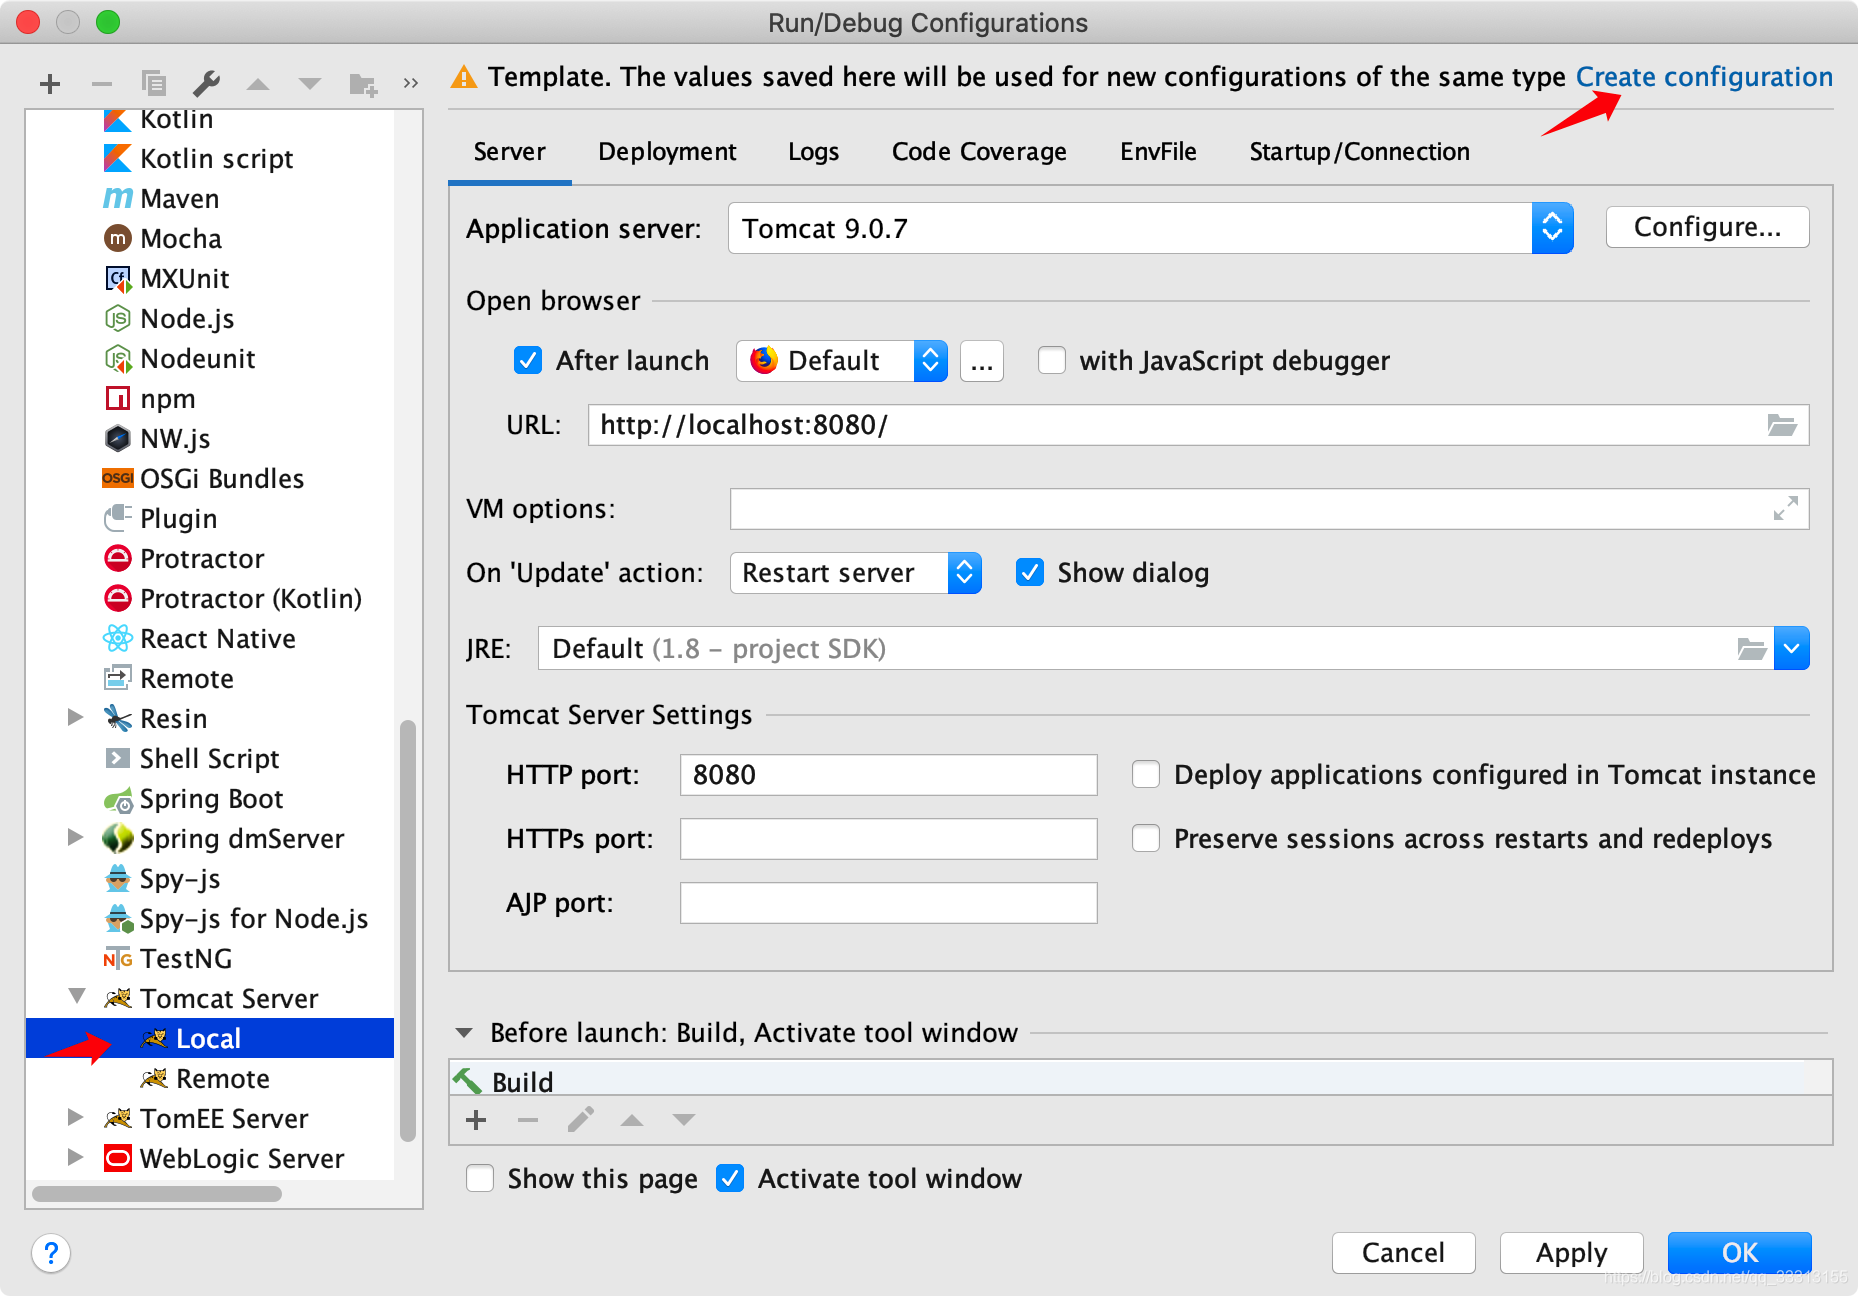Select the Mocha template icon

pyautogui.click(x=118, y=238)
